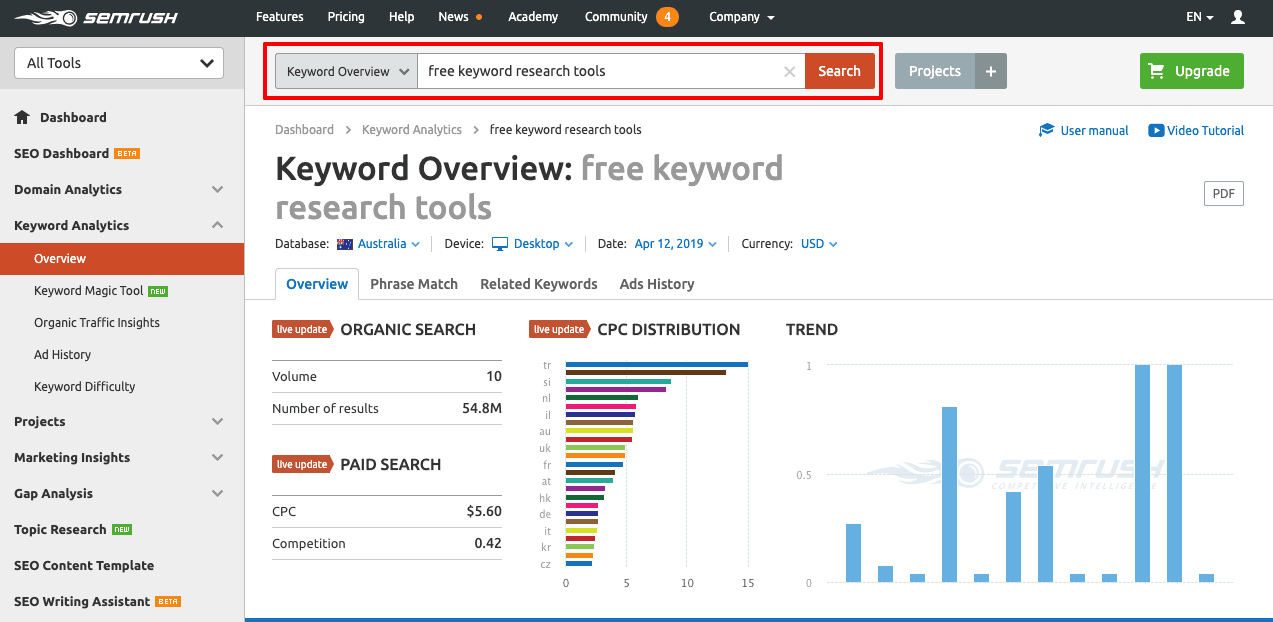Click the cart icon on Upgrade button
The image size is (1273, 622).
coord(1157,71)
